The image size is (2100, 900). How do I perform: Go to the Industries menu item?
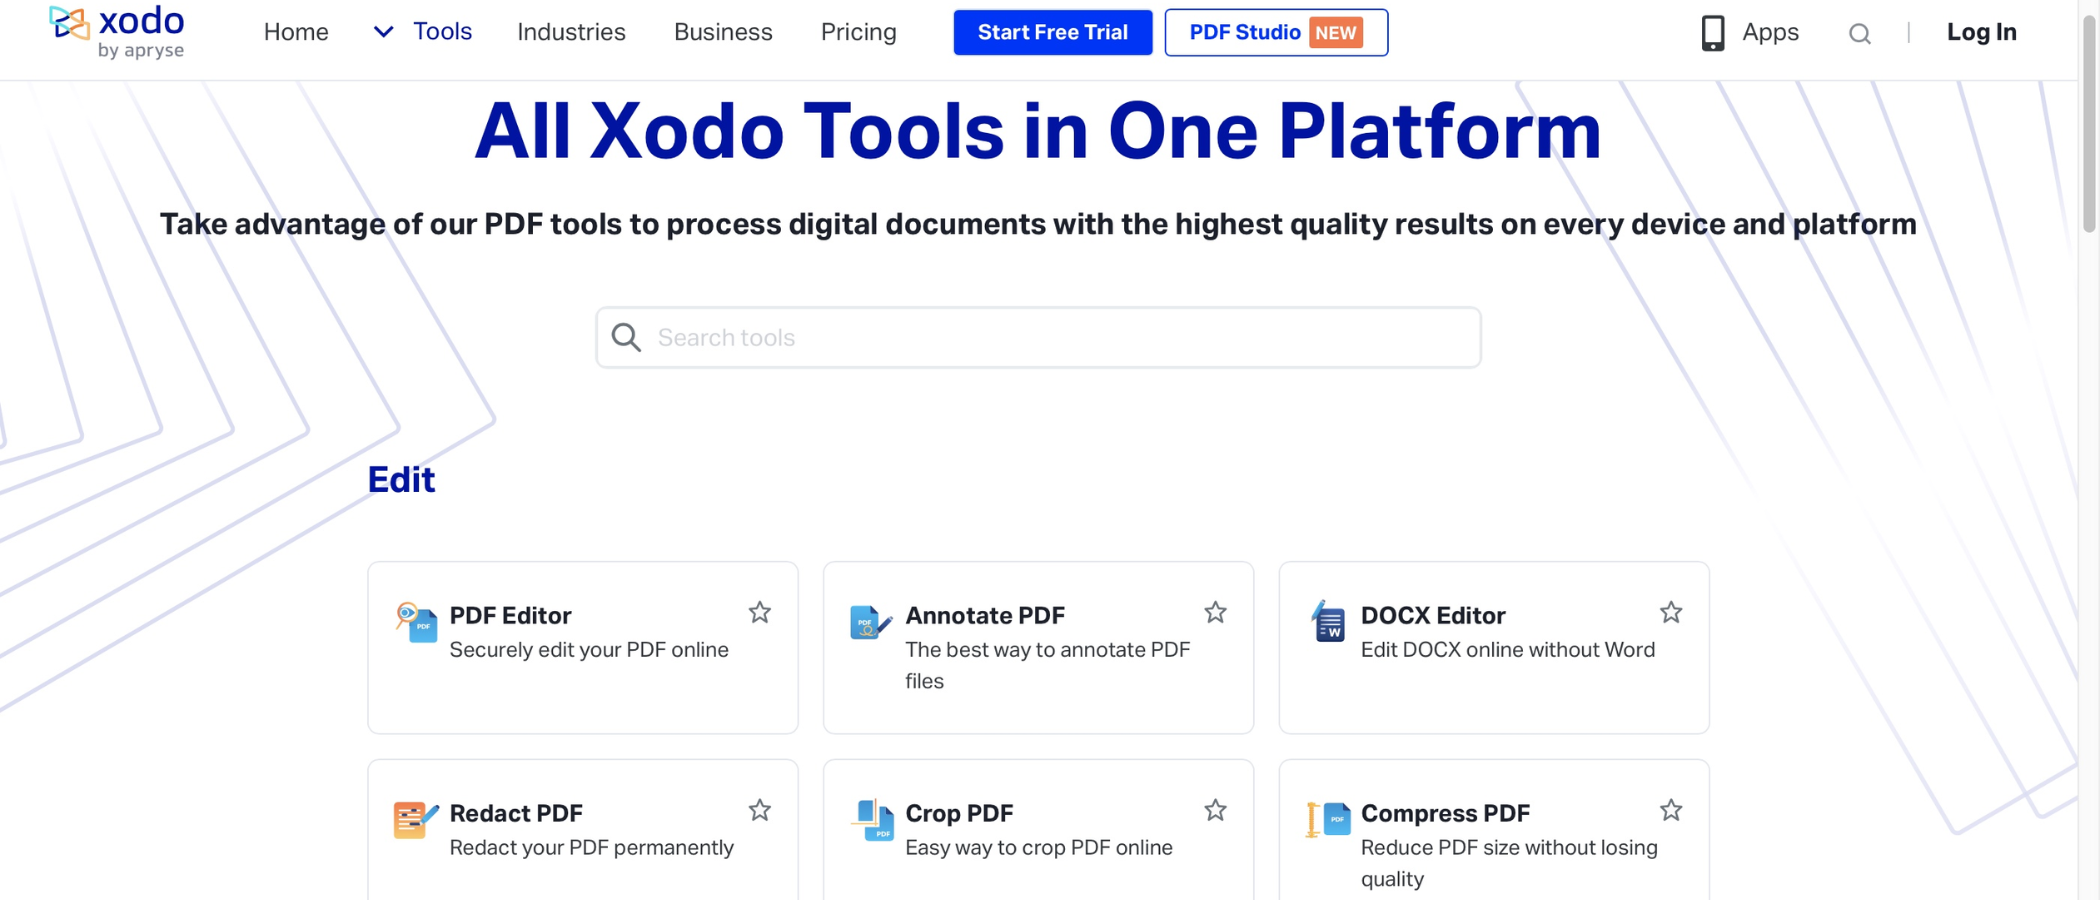(x=571, y=32)
